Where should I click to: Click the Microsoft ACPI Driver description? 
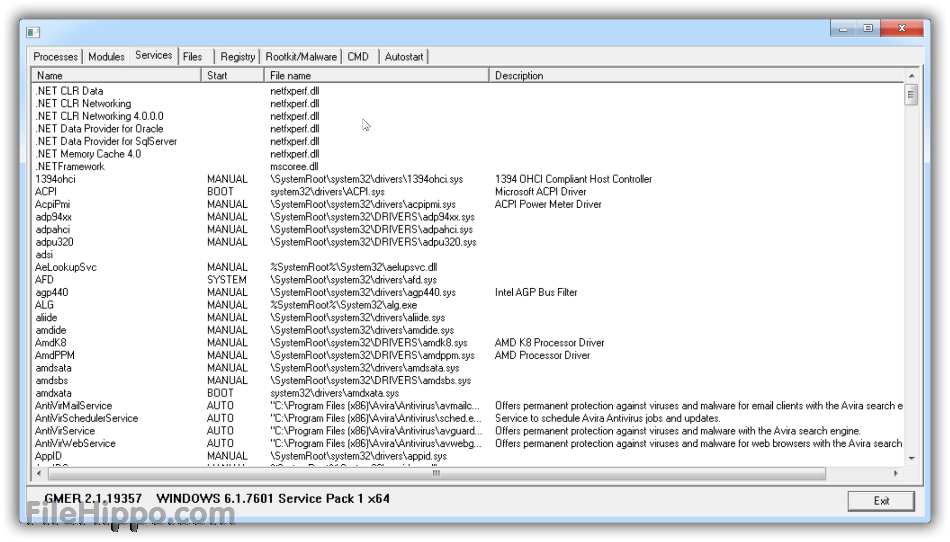[x=540, y=191]
